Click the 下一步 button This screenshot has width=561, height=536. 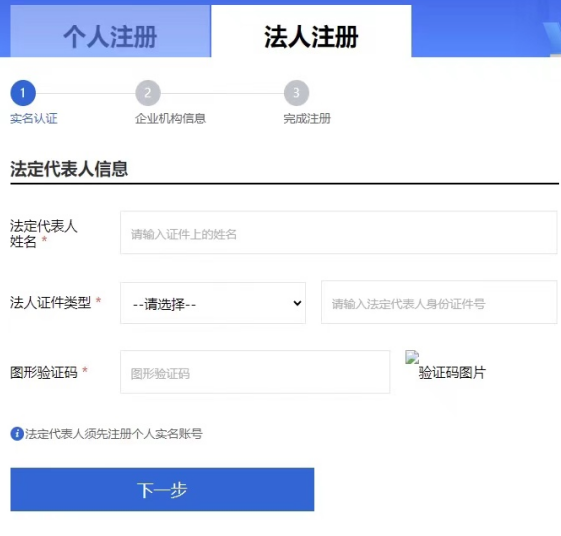point(162,489)
